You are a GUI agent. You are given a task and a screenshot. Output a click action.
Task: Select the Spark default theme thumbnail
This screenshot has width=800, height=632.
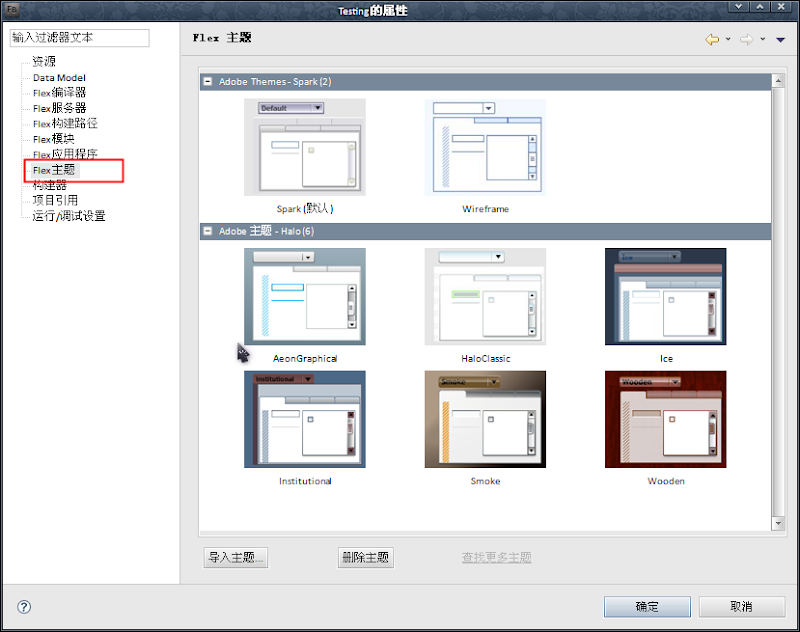tap(305, 147)
